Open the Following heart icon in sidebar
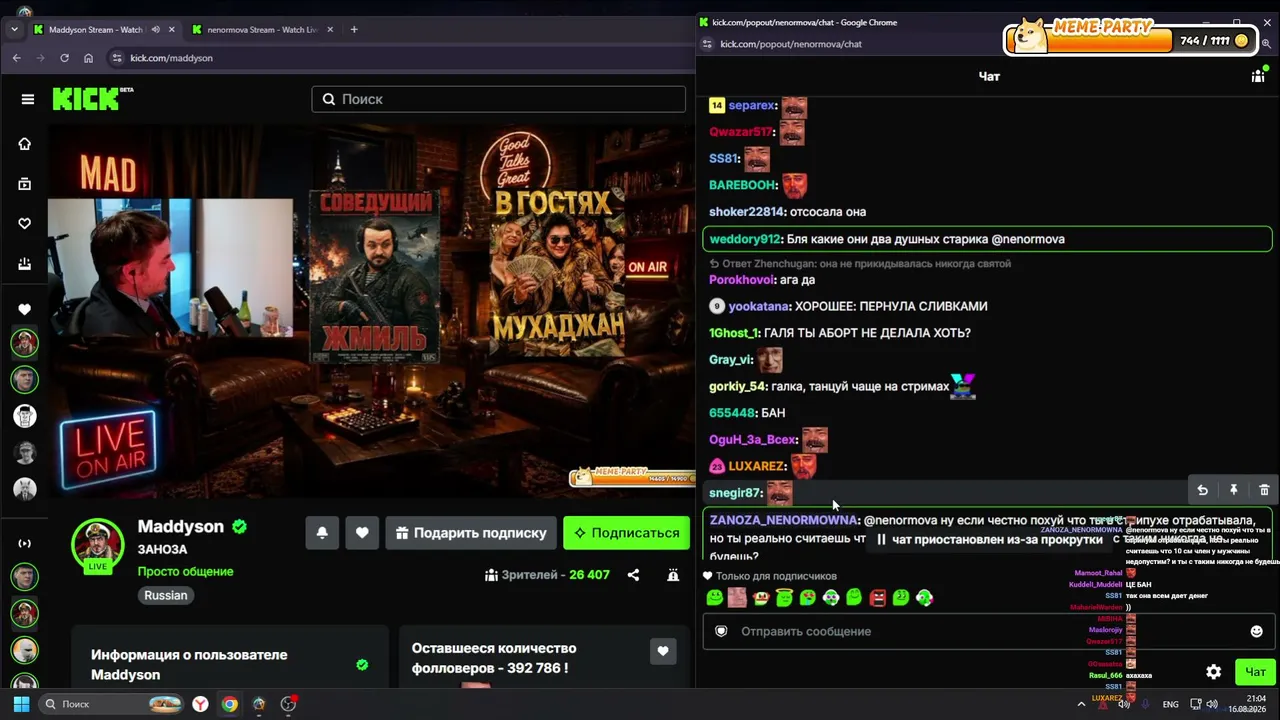This screenshot has width=1280, height=720. 25,224
